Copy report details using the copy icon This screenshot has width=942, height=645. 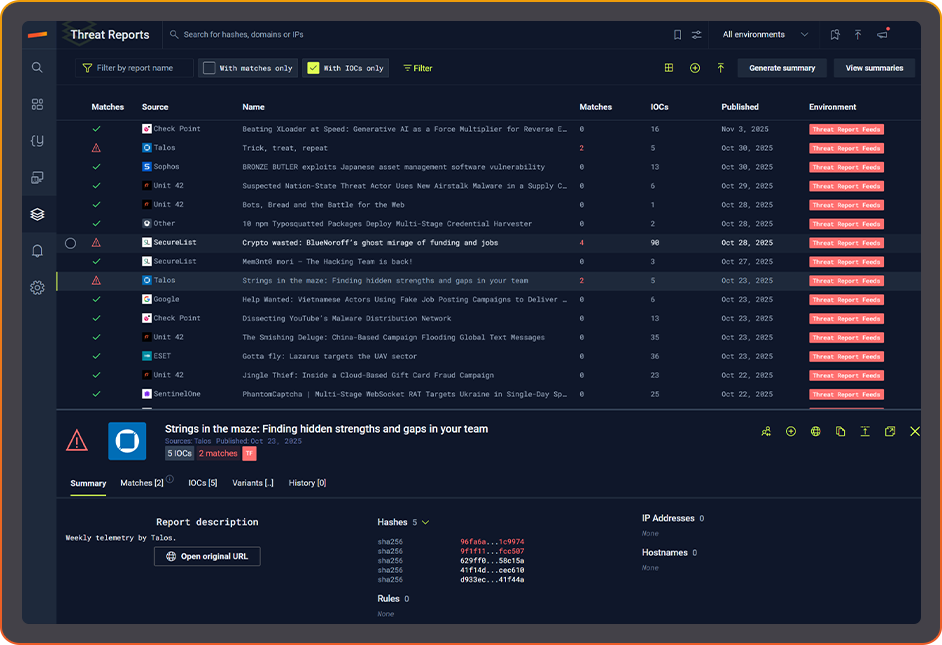[840, 431]
